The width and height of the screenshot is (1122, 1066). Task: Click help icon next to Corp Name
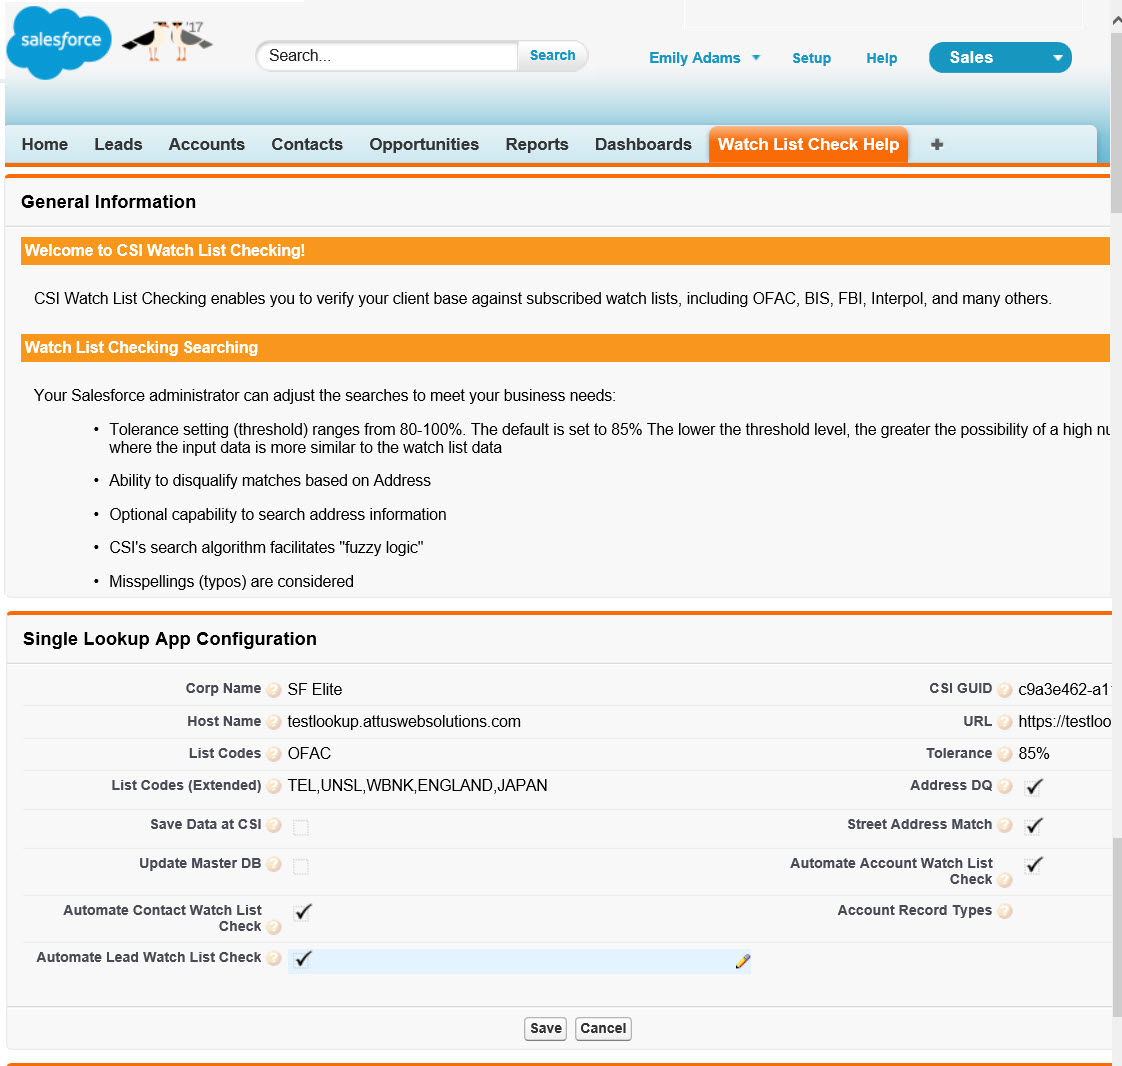274,690
